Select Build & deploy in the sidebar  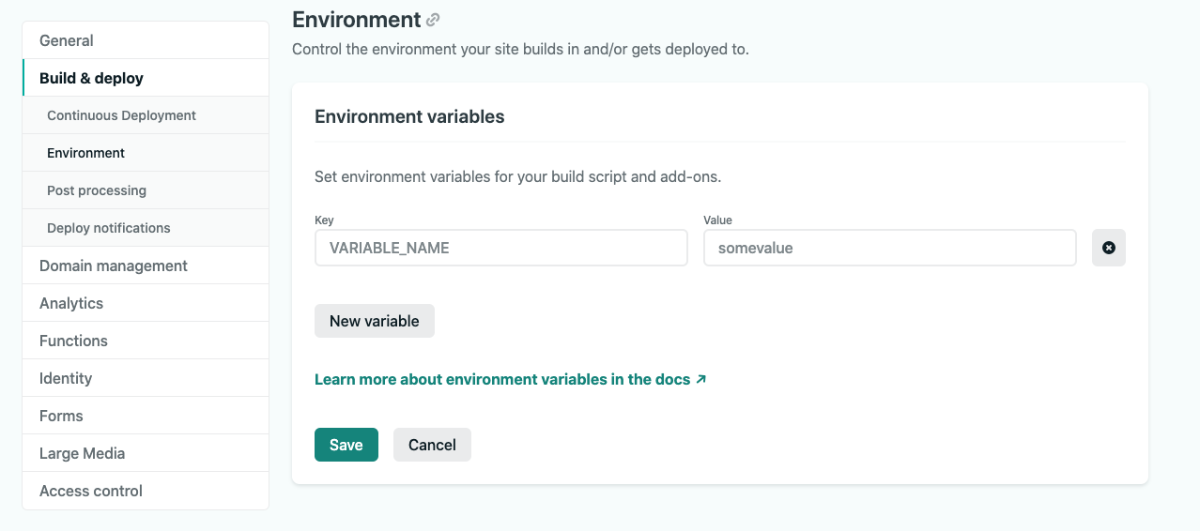coord(146,78)
